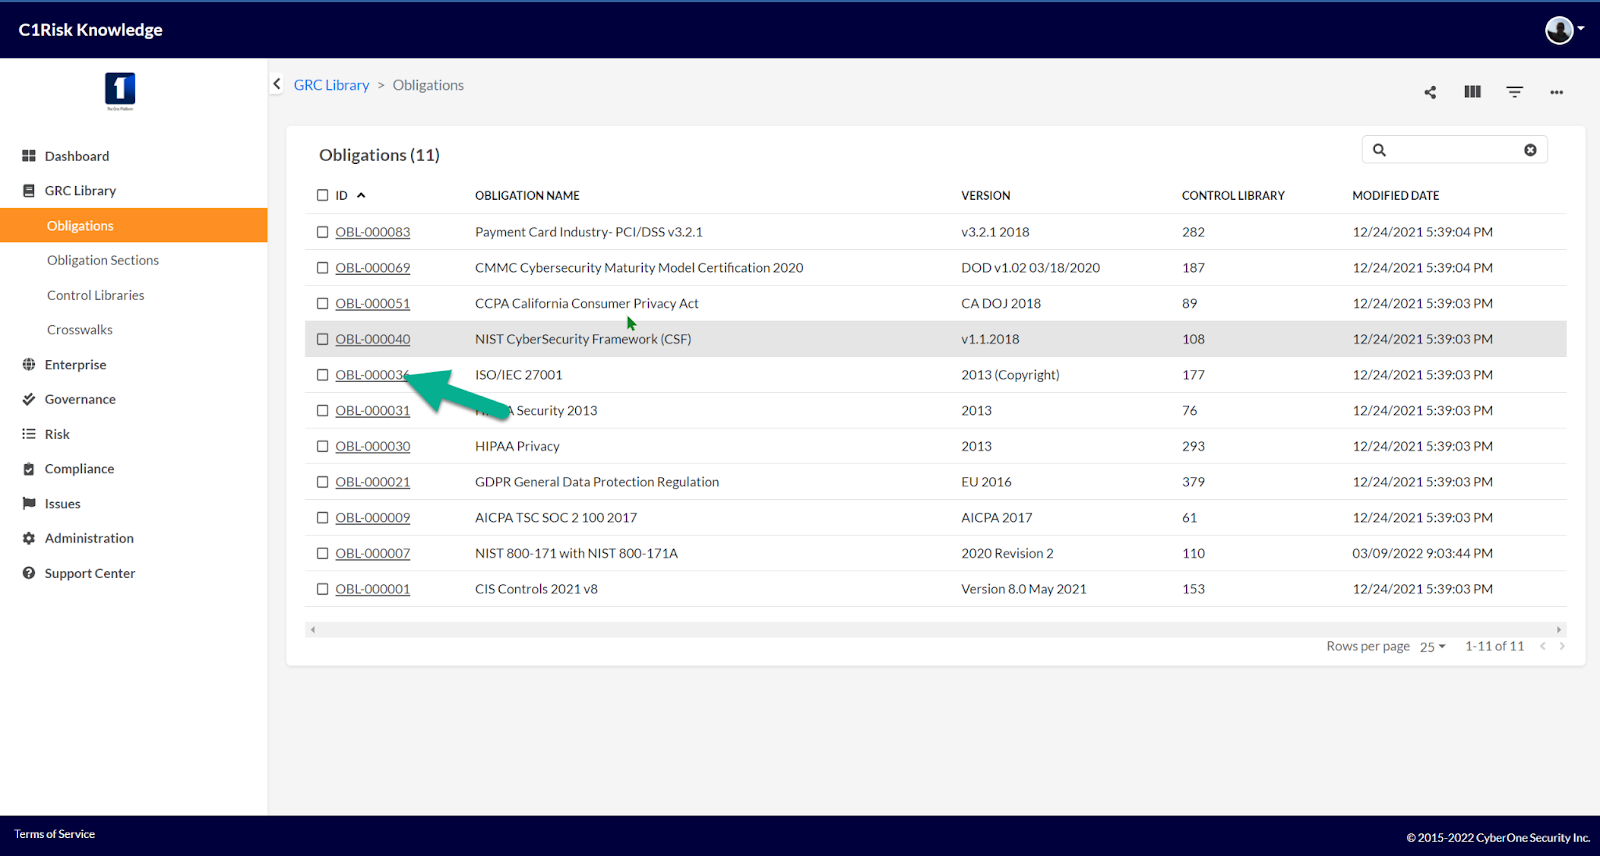The image size is (1600, 856).
Task: Check the box for OBL-000009
Action: (x=322, y=518)
